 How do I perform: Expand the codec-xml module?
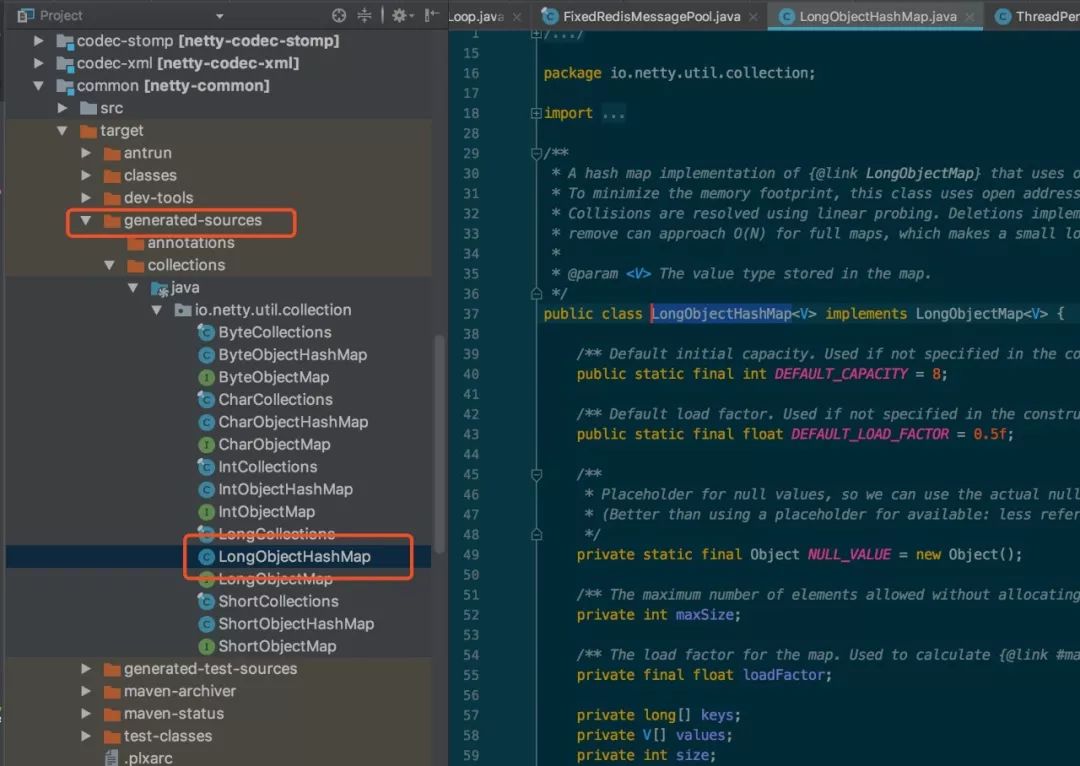pos(39,63)
